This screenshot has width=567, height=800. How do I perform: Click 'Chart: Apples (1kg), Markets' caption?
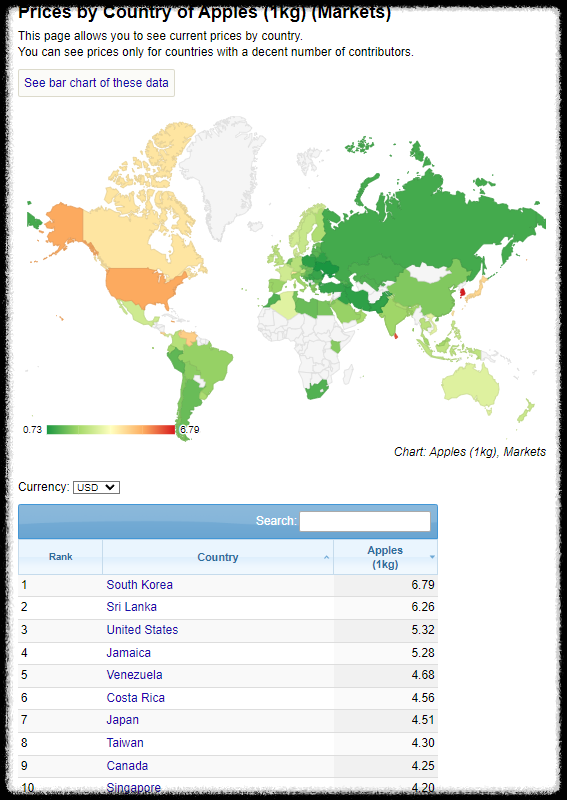[x=470, y=452]
